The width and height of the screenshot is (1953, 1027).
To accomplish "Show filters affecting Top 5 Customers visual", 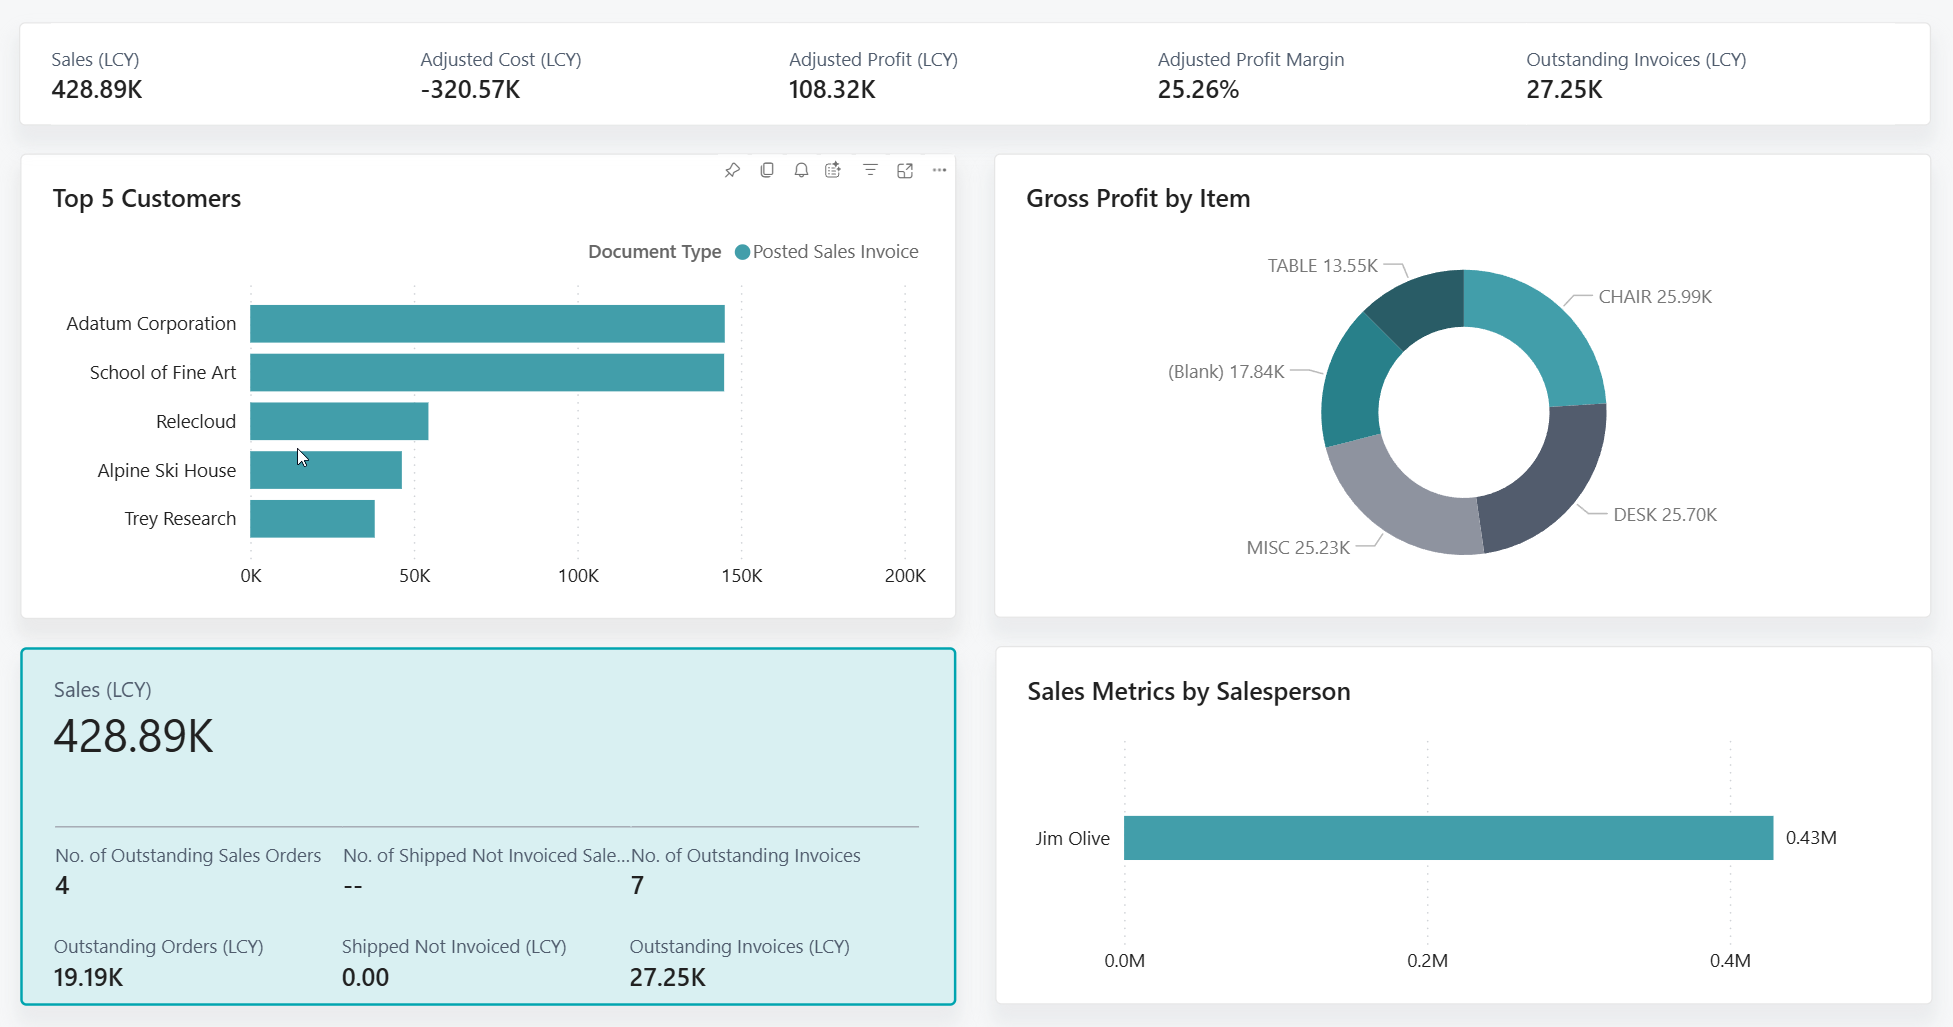I will [x=870, y=170].
